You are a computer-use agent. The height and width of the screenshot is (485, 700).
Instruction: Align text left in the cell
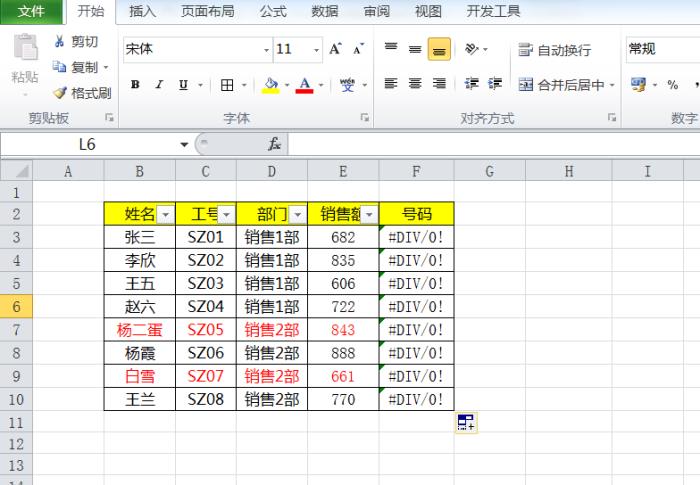(390, 85)
